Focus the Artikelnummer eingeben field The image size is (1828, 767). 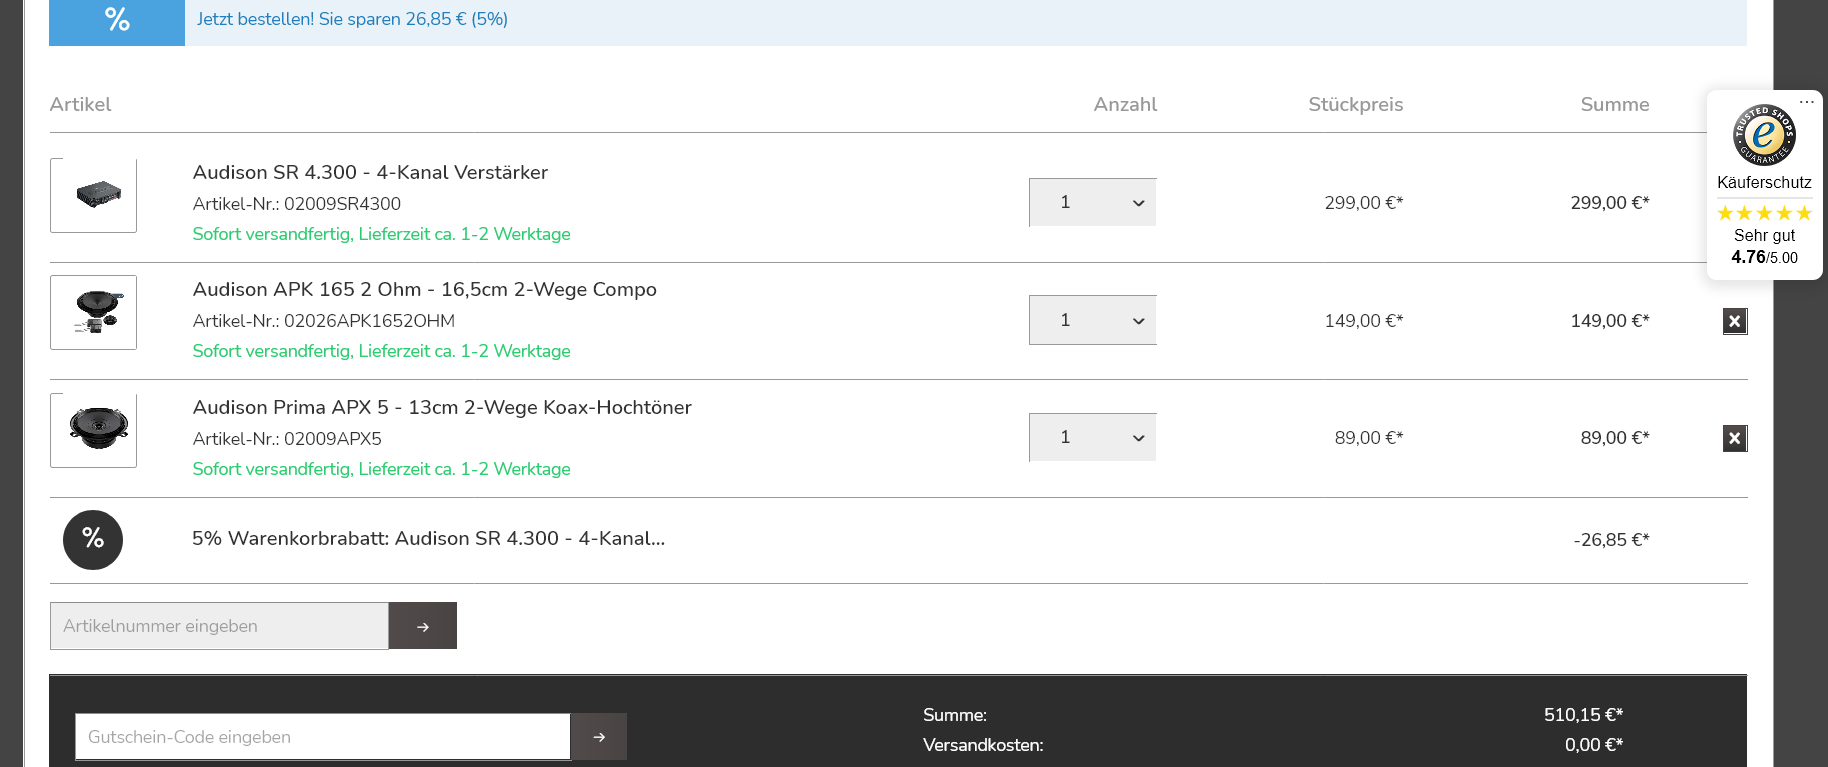point(219,626)
